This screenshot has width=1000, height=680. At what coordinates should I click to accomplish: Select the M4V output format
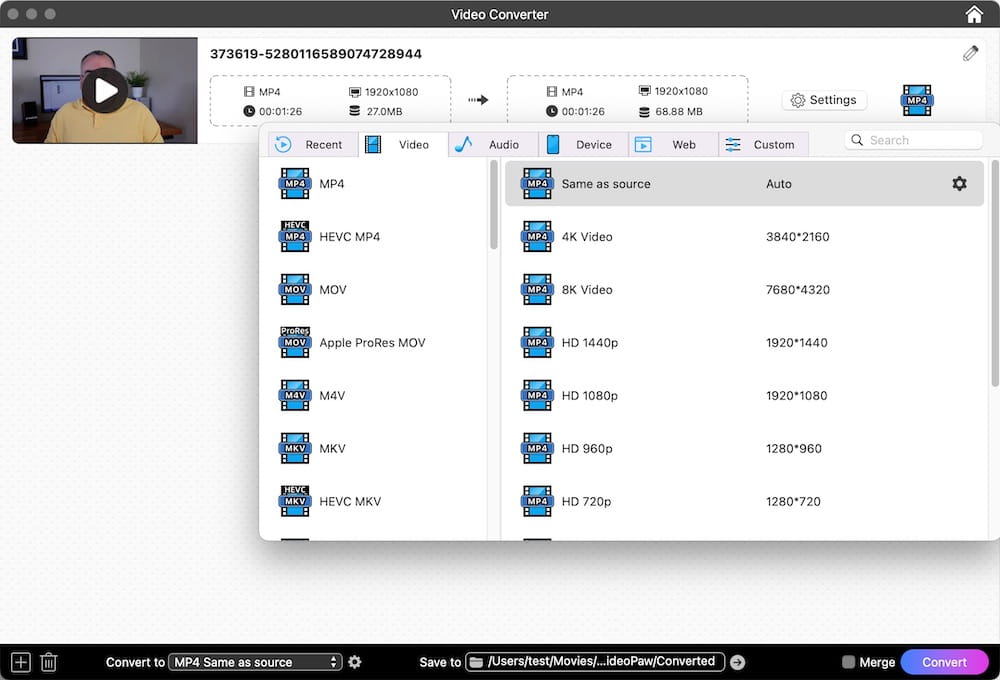[333, 395]
